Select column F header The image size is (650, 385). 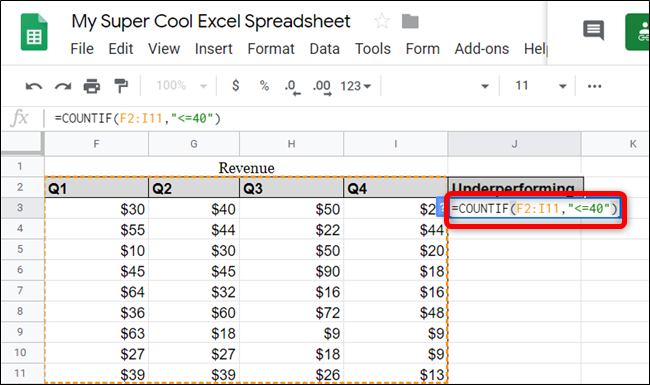pyautogui.click(x=96, y=144)
